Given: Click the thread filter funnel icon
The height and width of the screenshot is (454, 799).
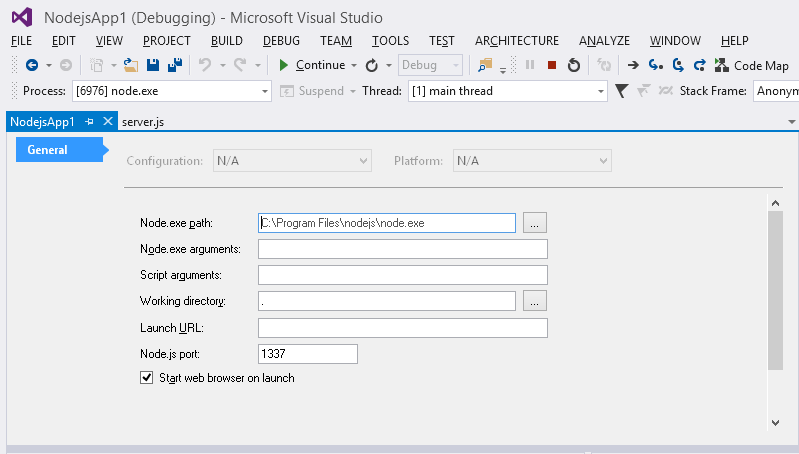Looking at the screenshot, I should pyautogui.click(x=621, y=91).
